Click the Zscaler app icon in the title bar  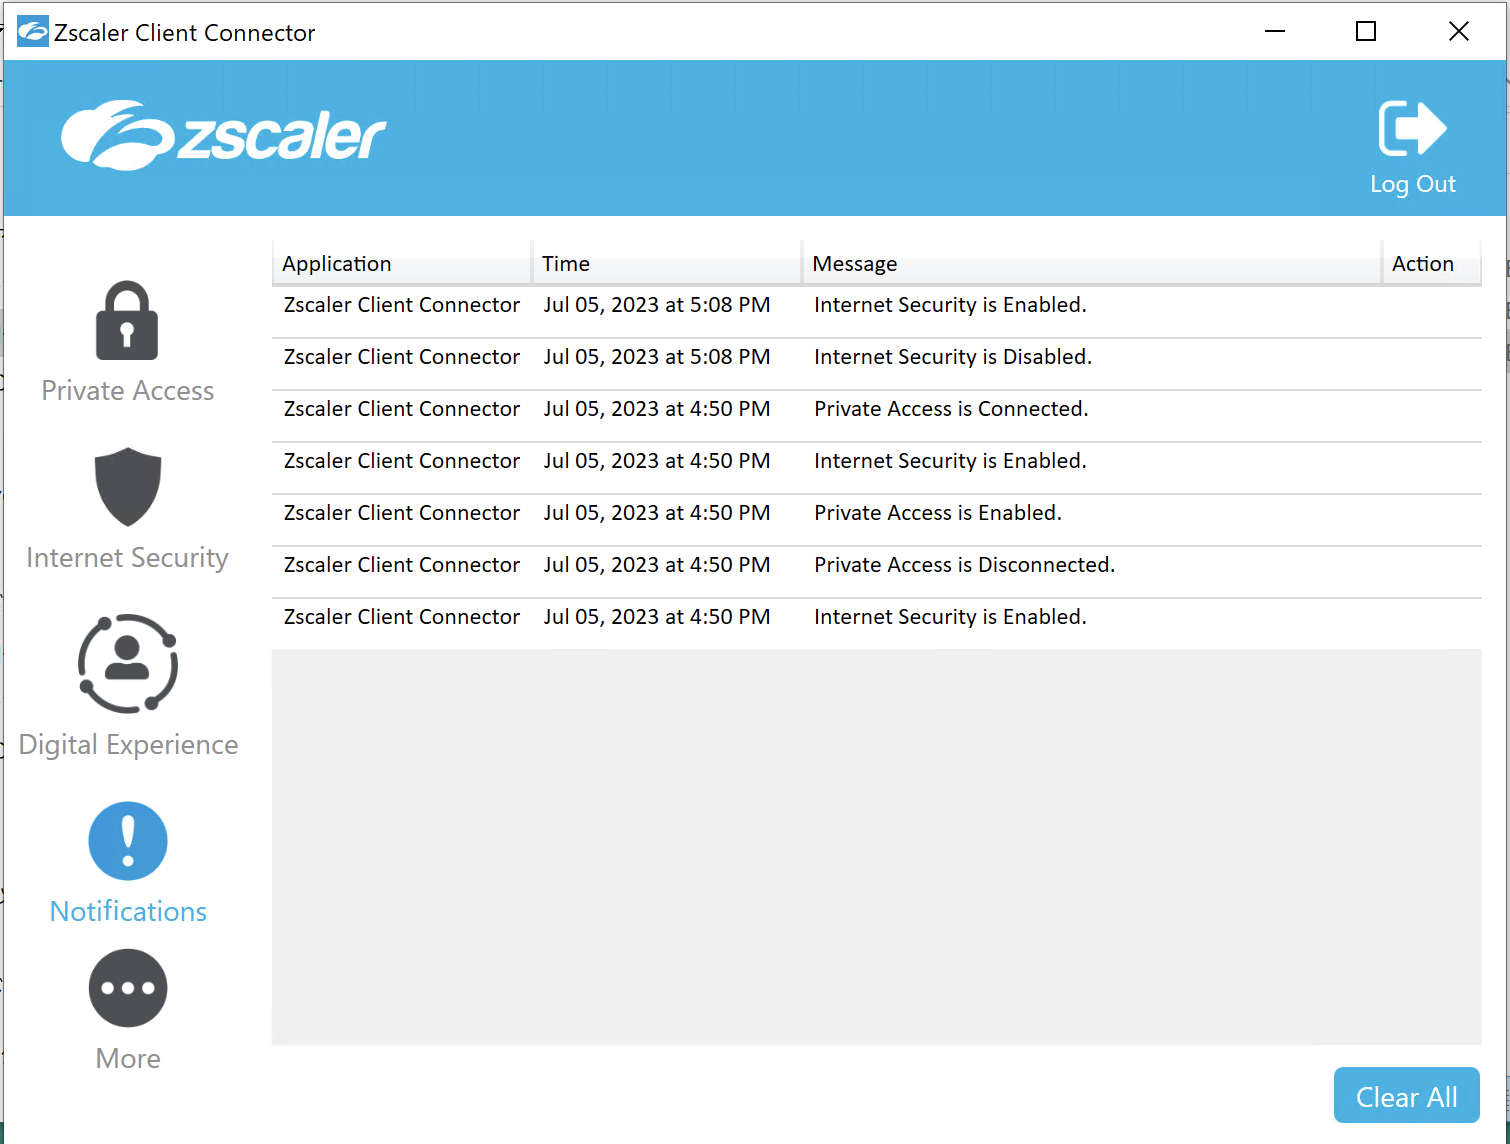coord(33,32)
